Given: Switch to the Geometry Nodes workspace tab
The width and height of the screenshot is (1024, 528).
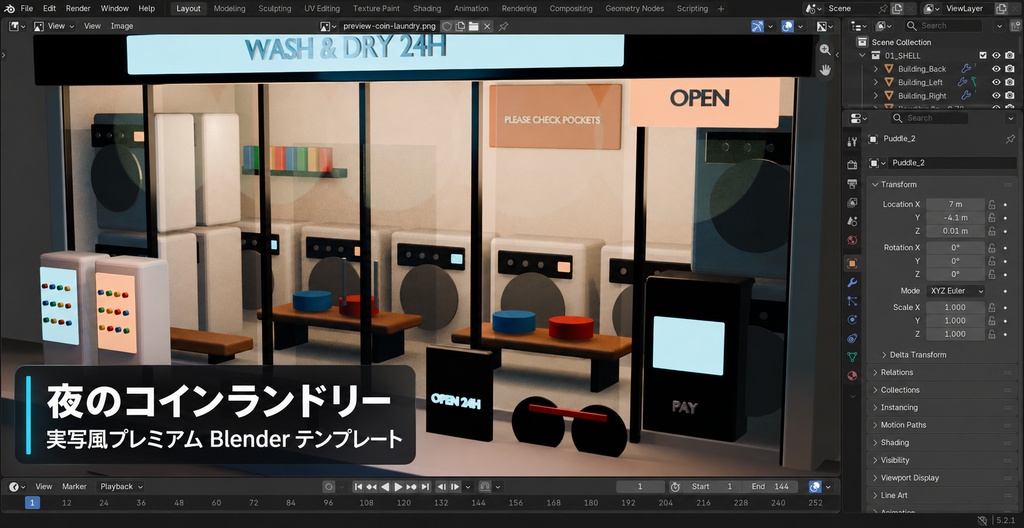Looking at the screenshot, I should tap(634, 8).
